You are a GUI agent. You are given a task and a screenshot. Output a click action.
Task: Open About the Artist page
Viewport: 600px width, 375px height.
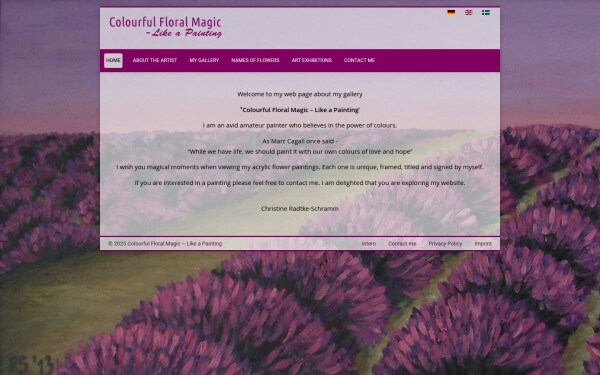pos(155,60)
